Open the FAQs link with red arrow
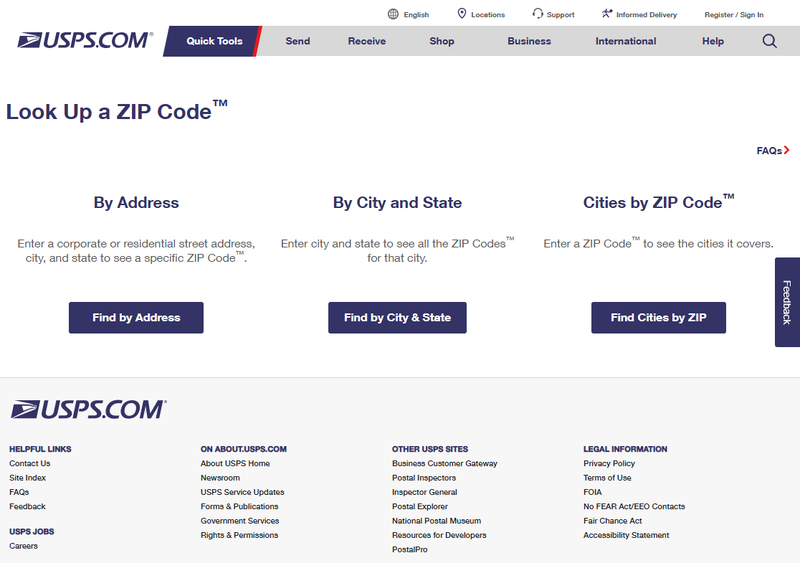 click(x=773, y=151)
